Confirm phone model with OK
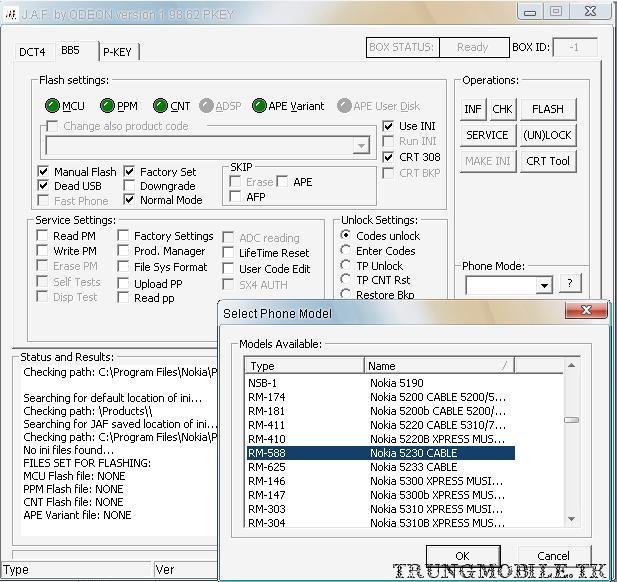This screenshot has height=582, width=617. pyautogui.click(x=463, y=556)
